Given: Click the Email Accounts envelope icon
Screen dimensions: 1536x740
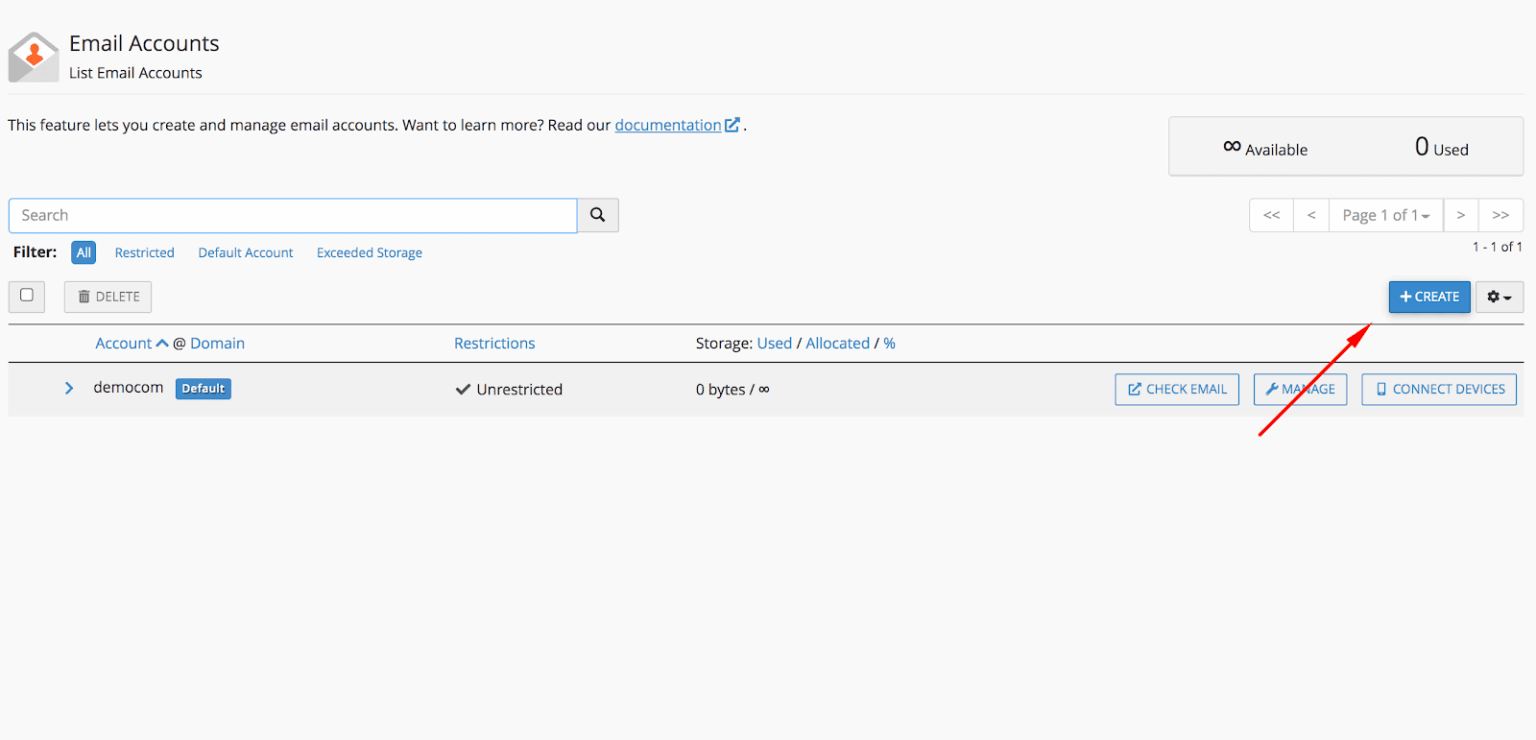Looking at the screenshot, I should click(x=33, y=55).
